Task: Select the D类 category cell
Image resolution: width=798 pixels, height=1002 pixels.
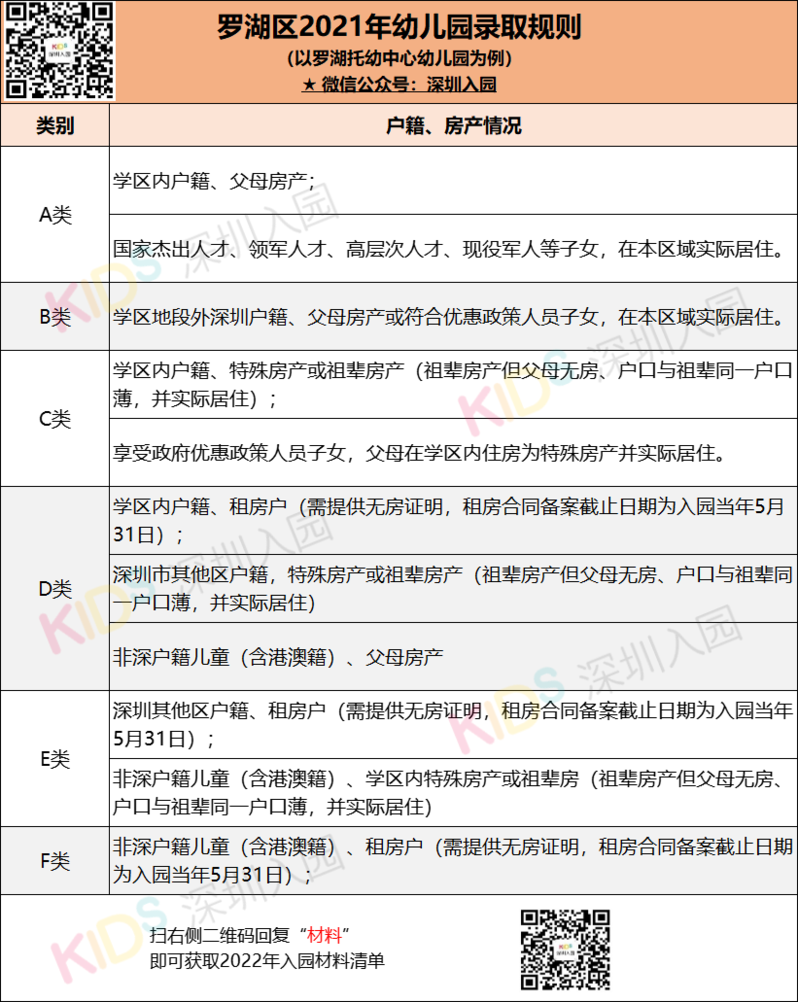Action: tap(55, 589)
